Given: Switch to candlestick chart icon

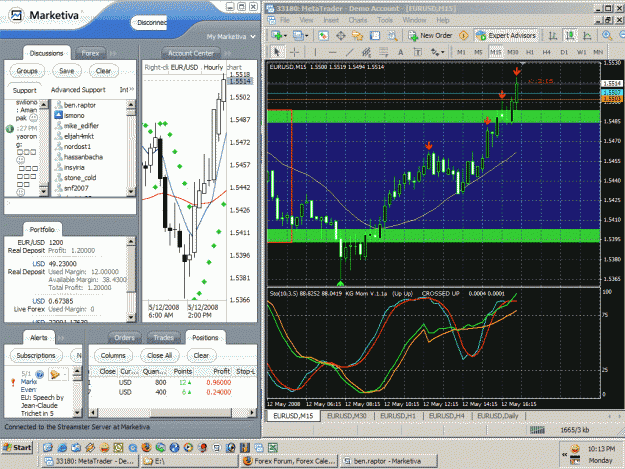Looking at the screenshot, I should click(570, 35).
